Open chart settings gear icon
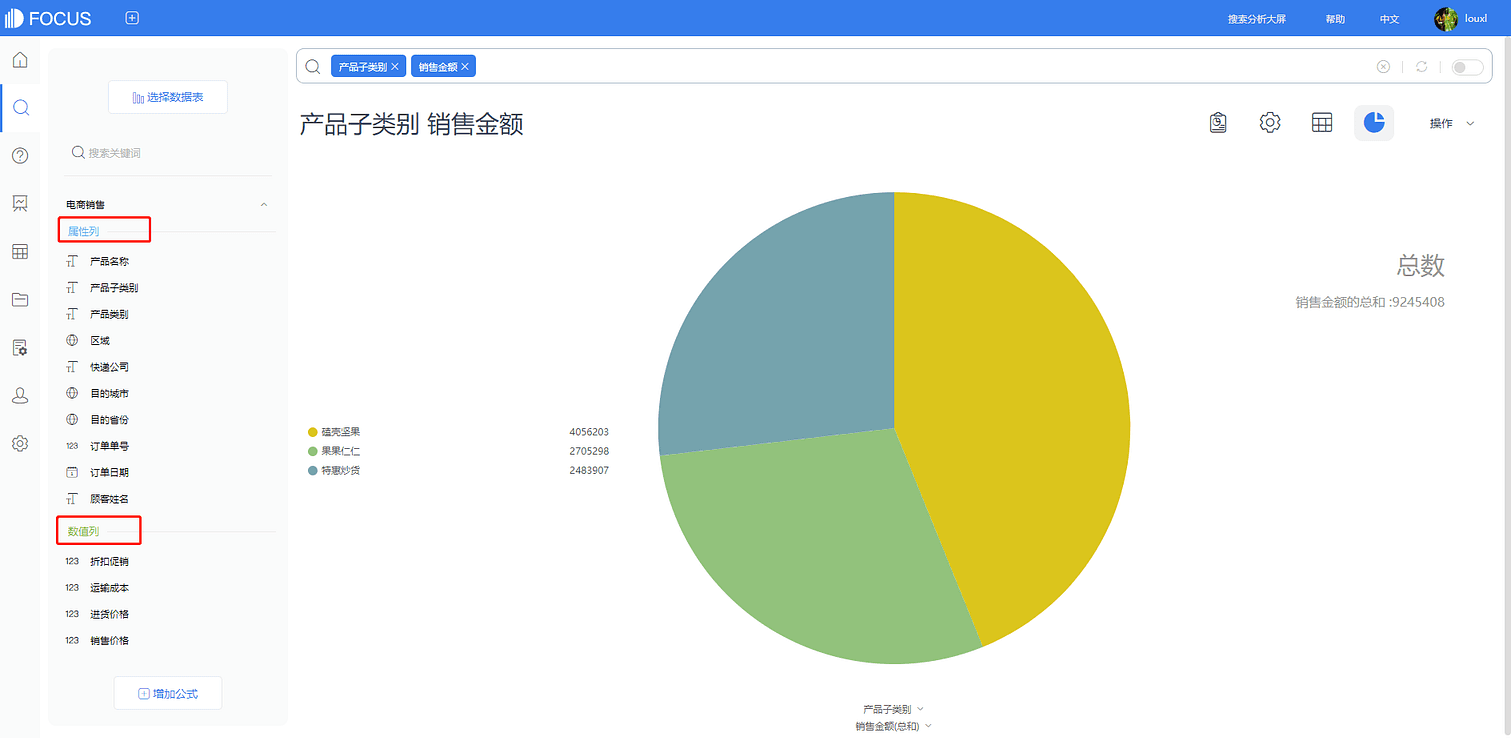The image size is (1511, 738). pyautogui.click(x=1270, y=123)
